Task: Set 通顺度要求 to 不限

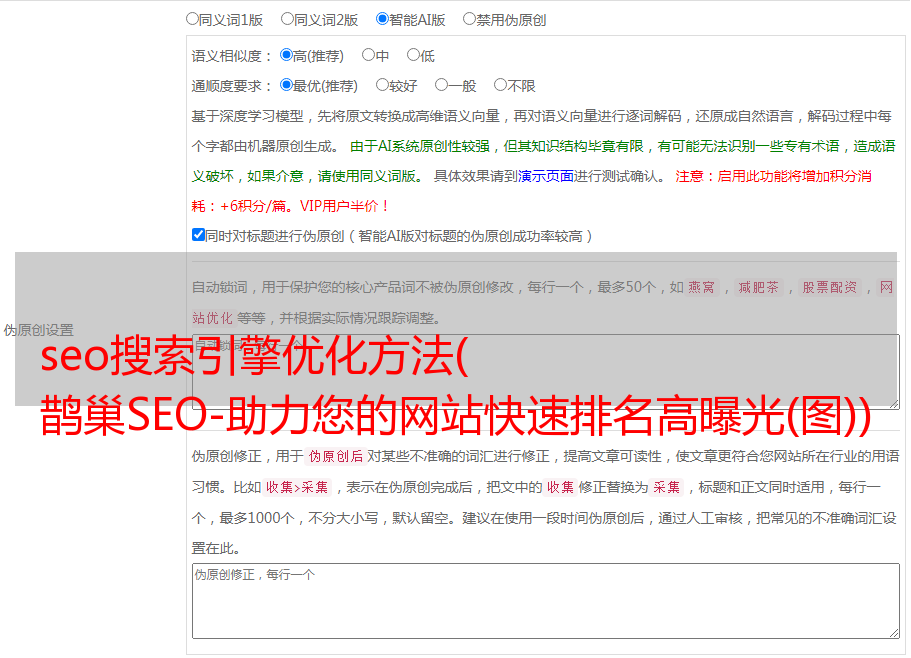Action: point(500,85)
